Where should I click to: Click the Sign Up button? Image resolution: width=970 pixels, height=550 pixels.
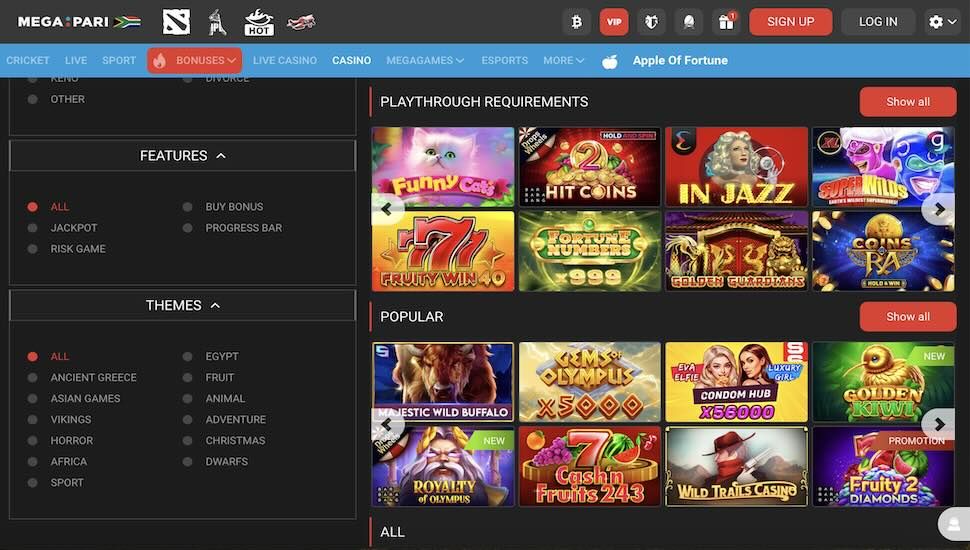click(x=791, y=22)
